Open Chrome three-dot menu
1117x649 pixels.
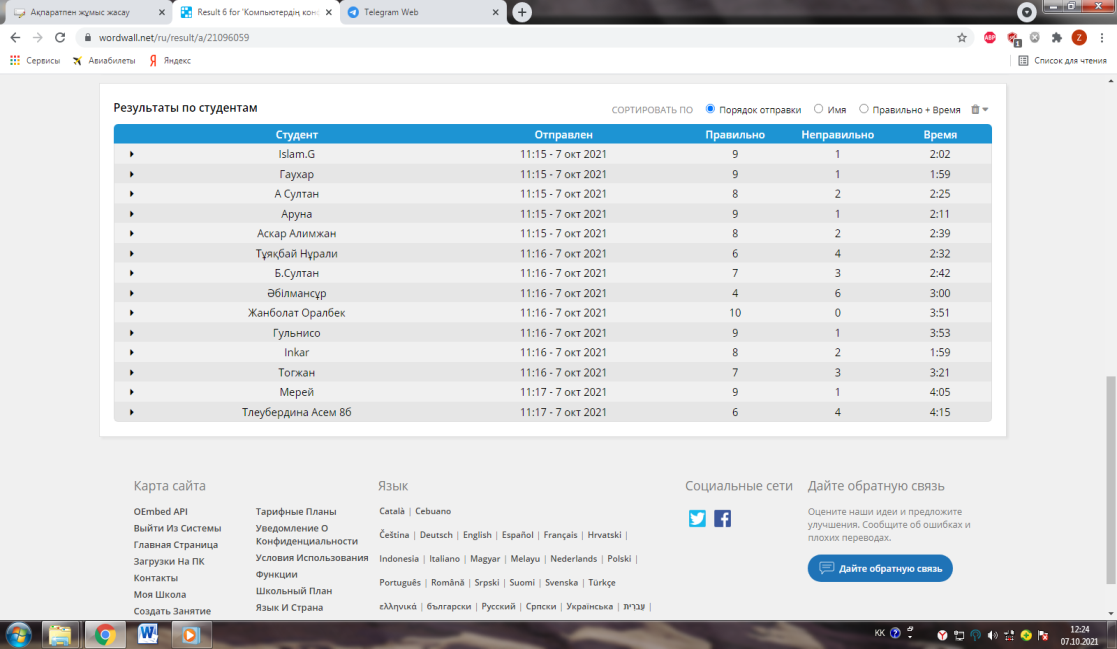click(x=1101, y=38)
